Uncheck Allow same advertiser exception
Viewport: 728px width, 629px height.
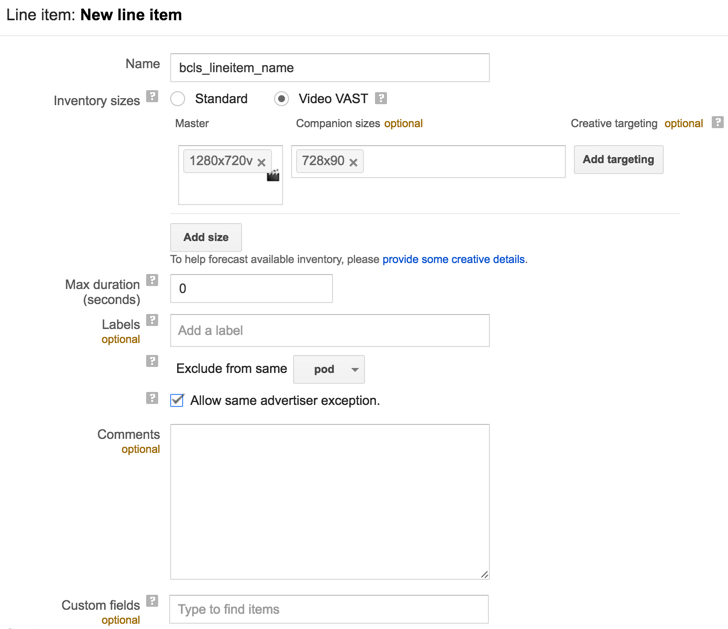pos(177,400)
